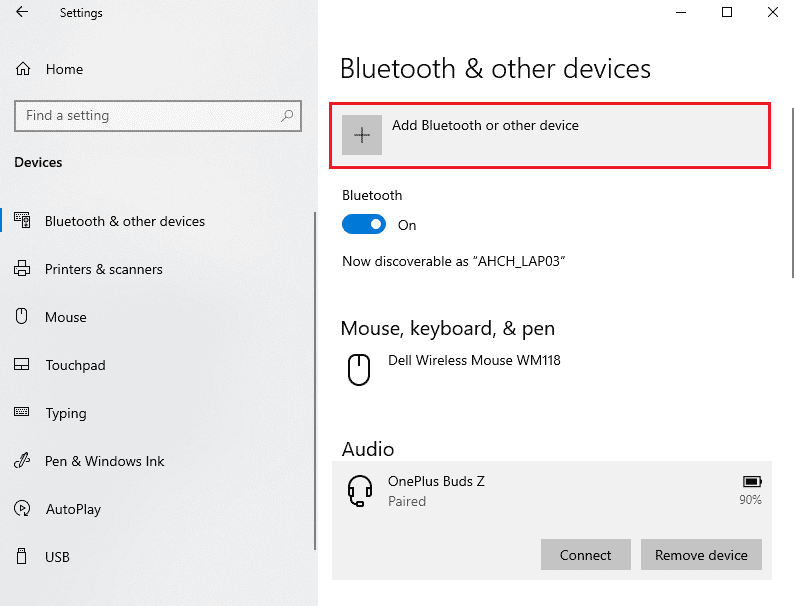The width and height of the screenshot is (794, 606).
Task: Click the sidebar vertical scrollbar
Action: click(x=315, y=381)
